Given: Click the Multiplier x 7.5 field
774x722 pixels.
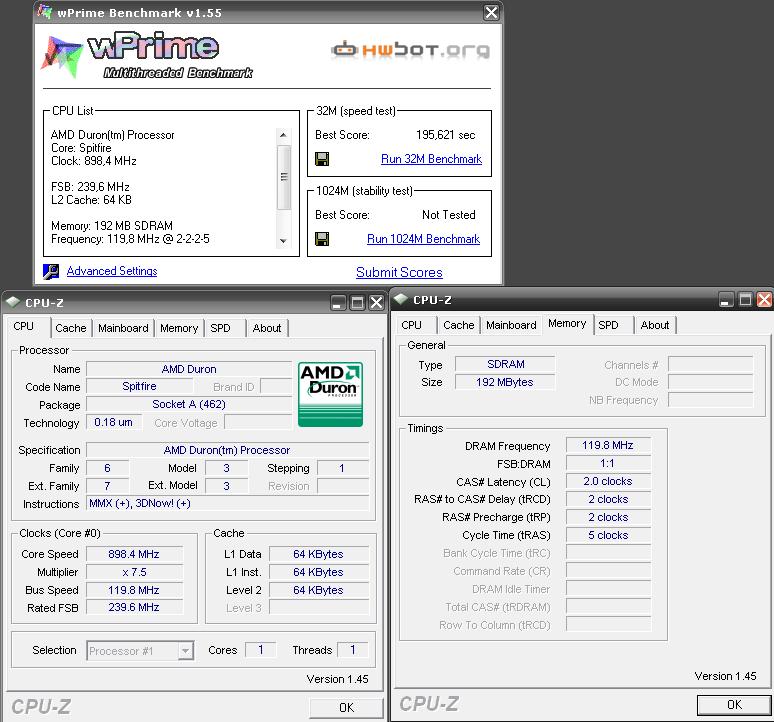Looking at the screenshot, I should click(134, 572).
